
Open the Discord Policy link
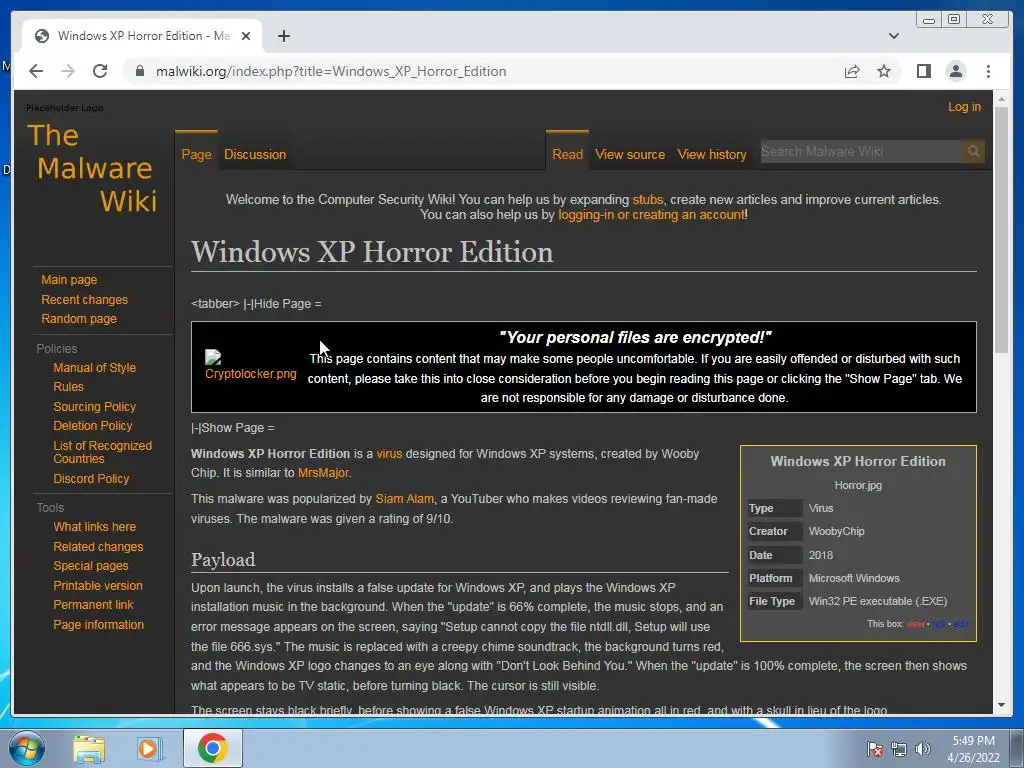(91, 479)
